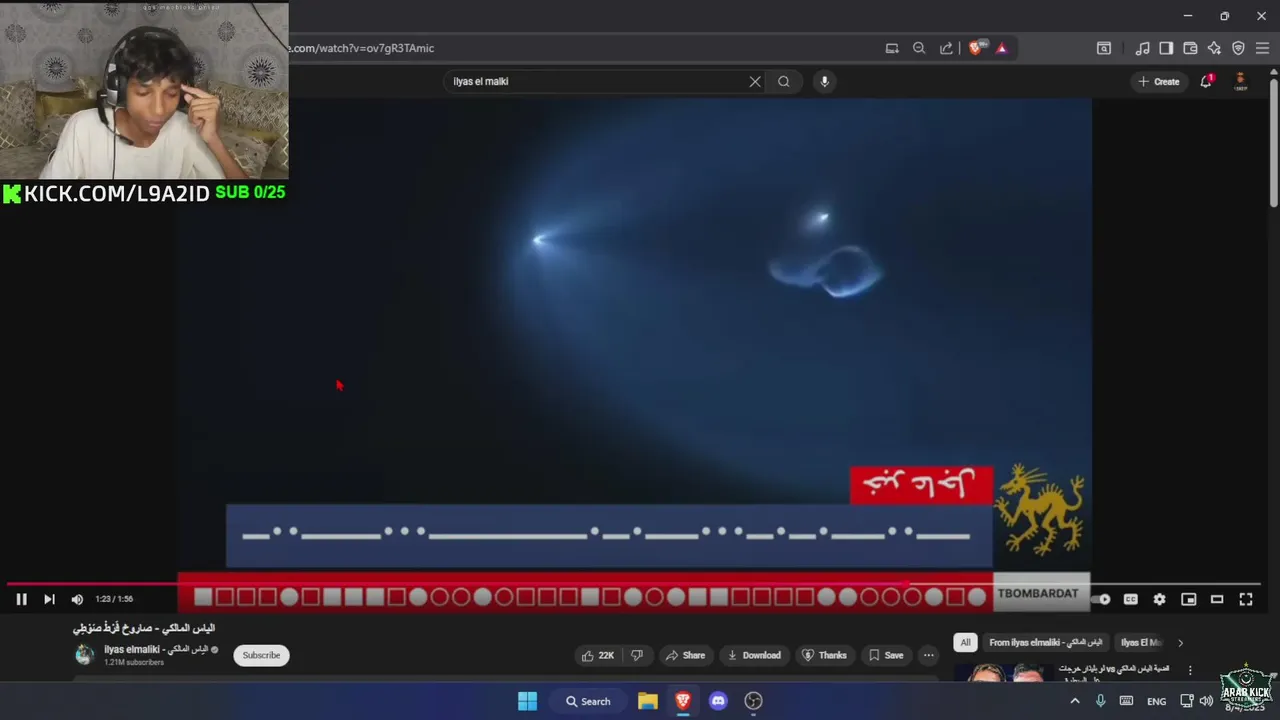Select the All filter chip
Screen dimensions: 1280x720
point(965,642)
